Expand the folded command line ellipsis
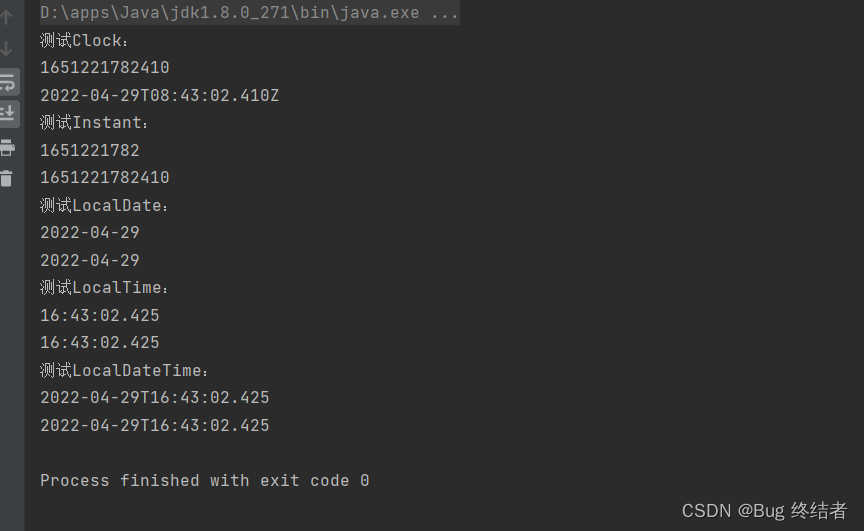The width and height of the screenshot is (864, 531). (x=445, y=14)
